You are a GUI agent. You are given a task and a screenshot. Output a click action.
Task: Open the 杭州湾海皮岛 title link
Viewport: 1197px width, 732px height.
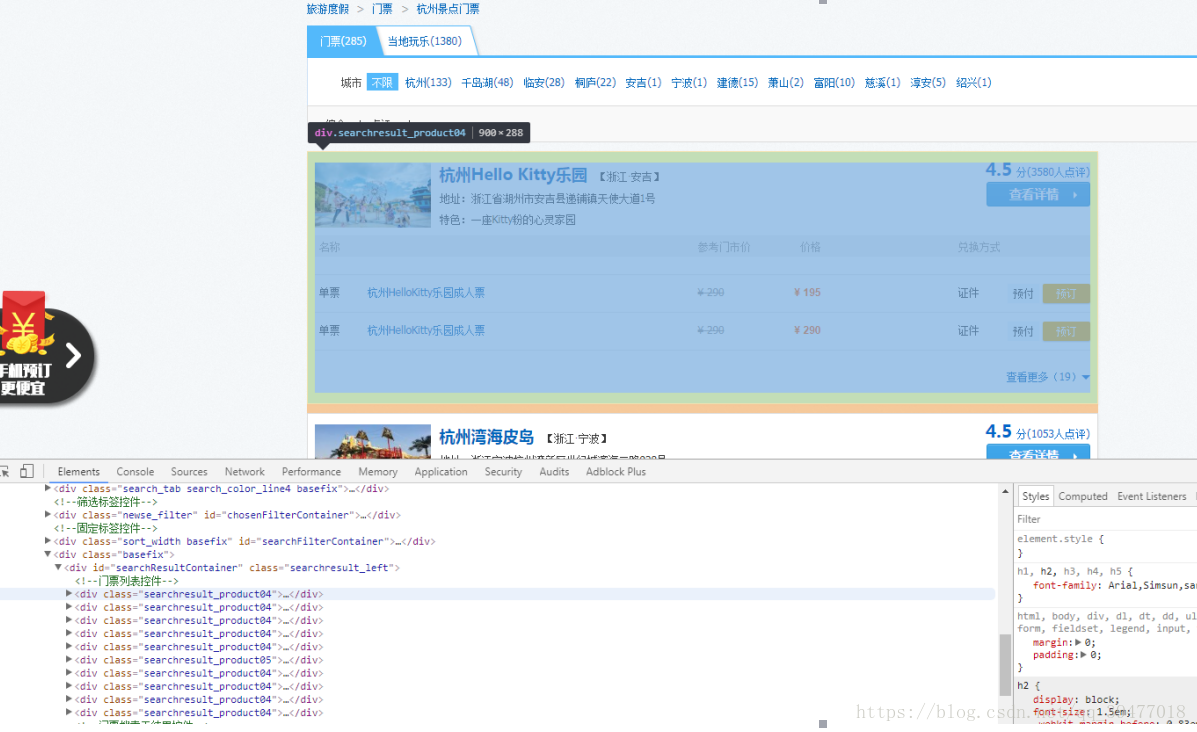486,437
